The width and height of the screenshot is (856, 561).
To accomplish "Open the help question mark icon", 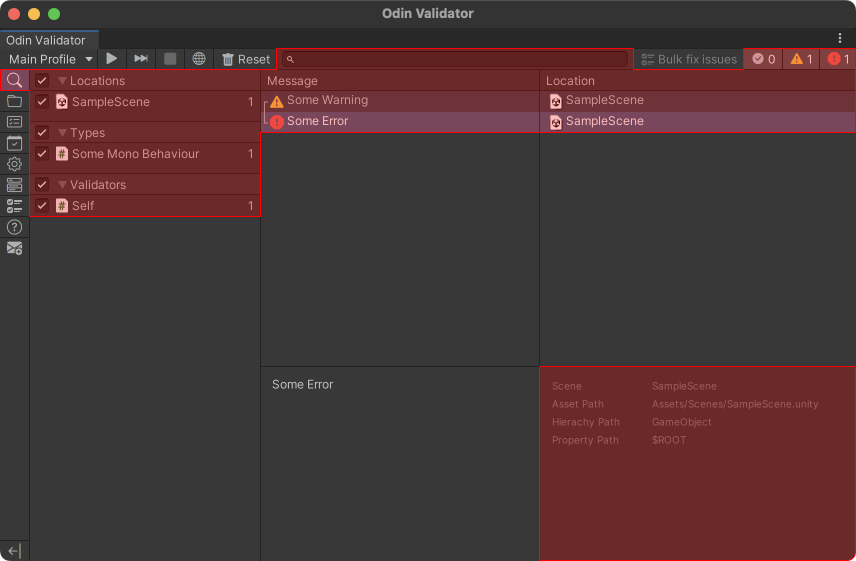I will coord(14,227).
